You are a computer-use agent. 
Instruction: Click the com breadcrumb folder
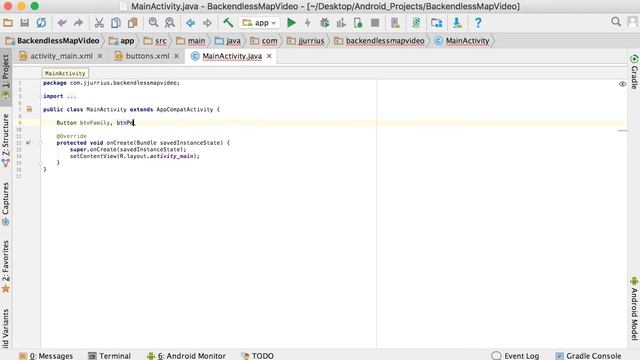pyautogui.click(x=264, y=41)
